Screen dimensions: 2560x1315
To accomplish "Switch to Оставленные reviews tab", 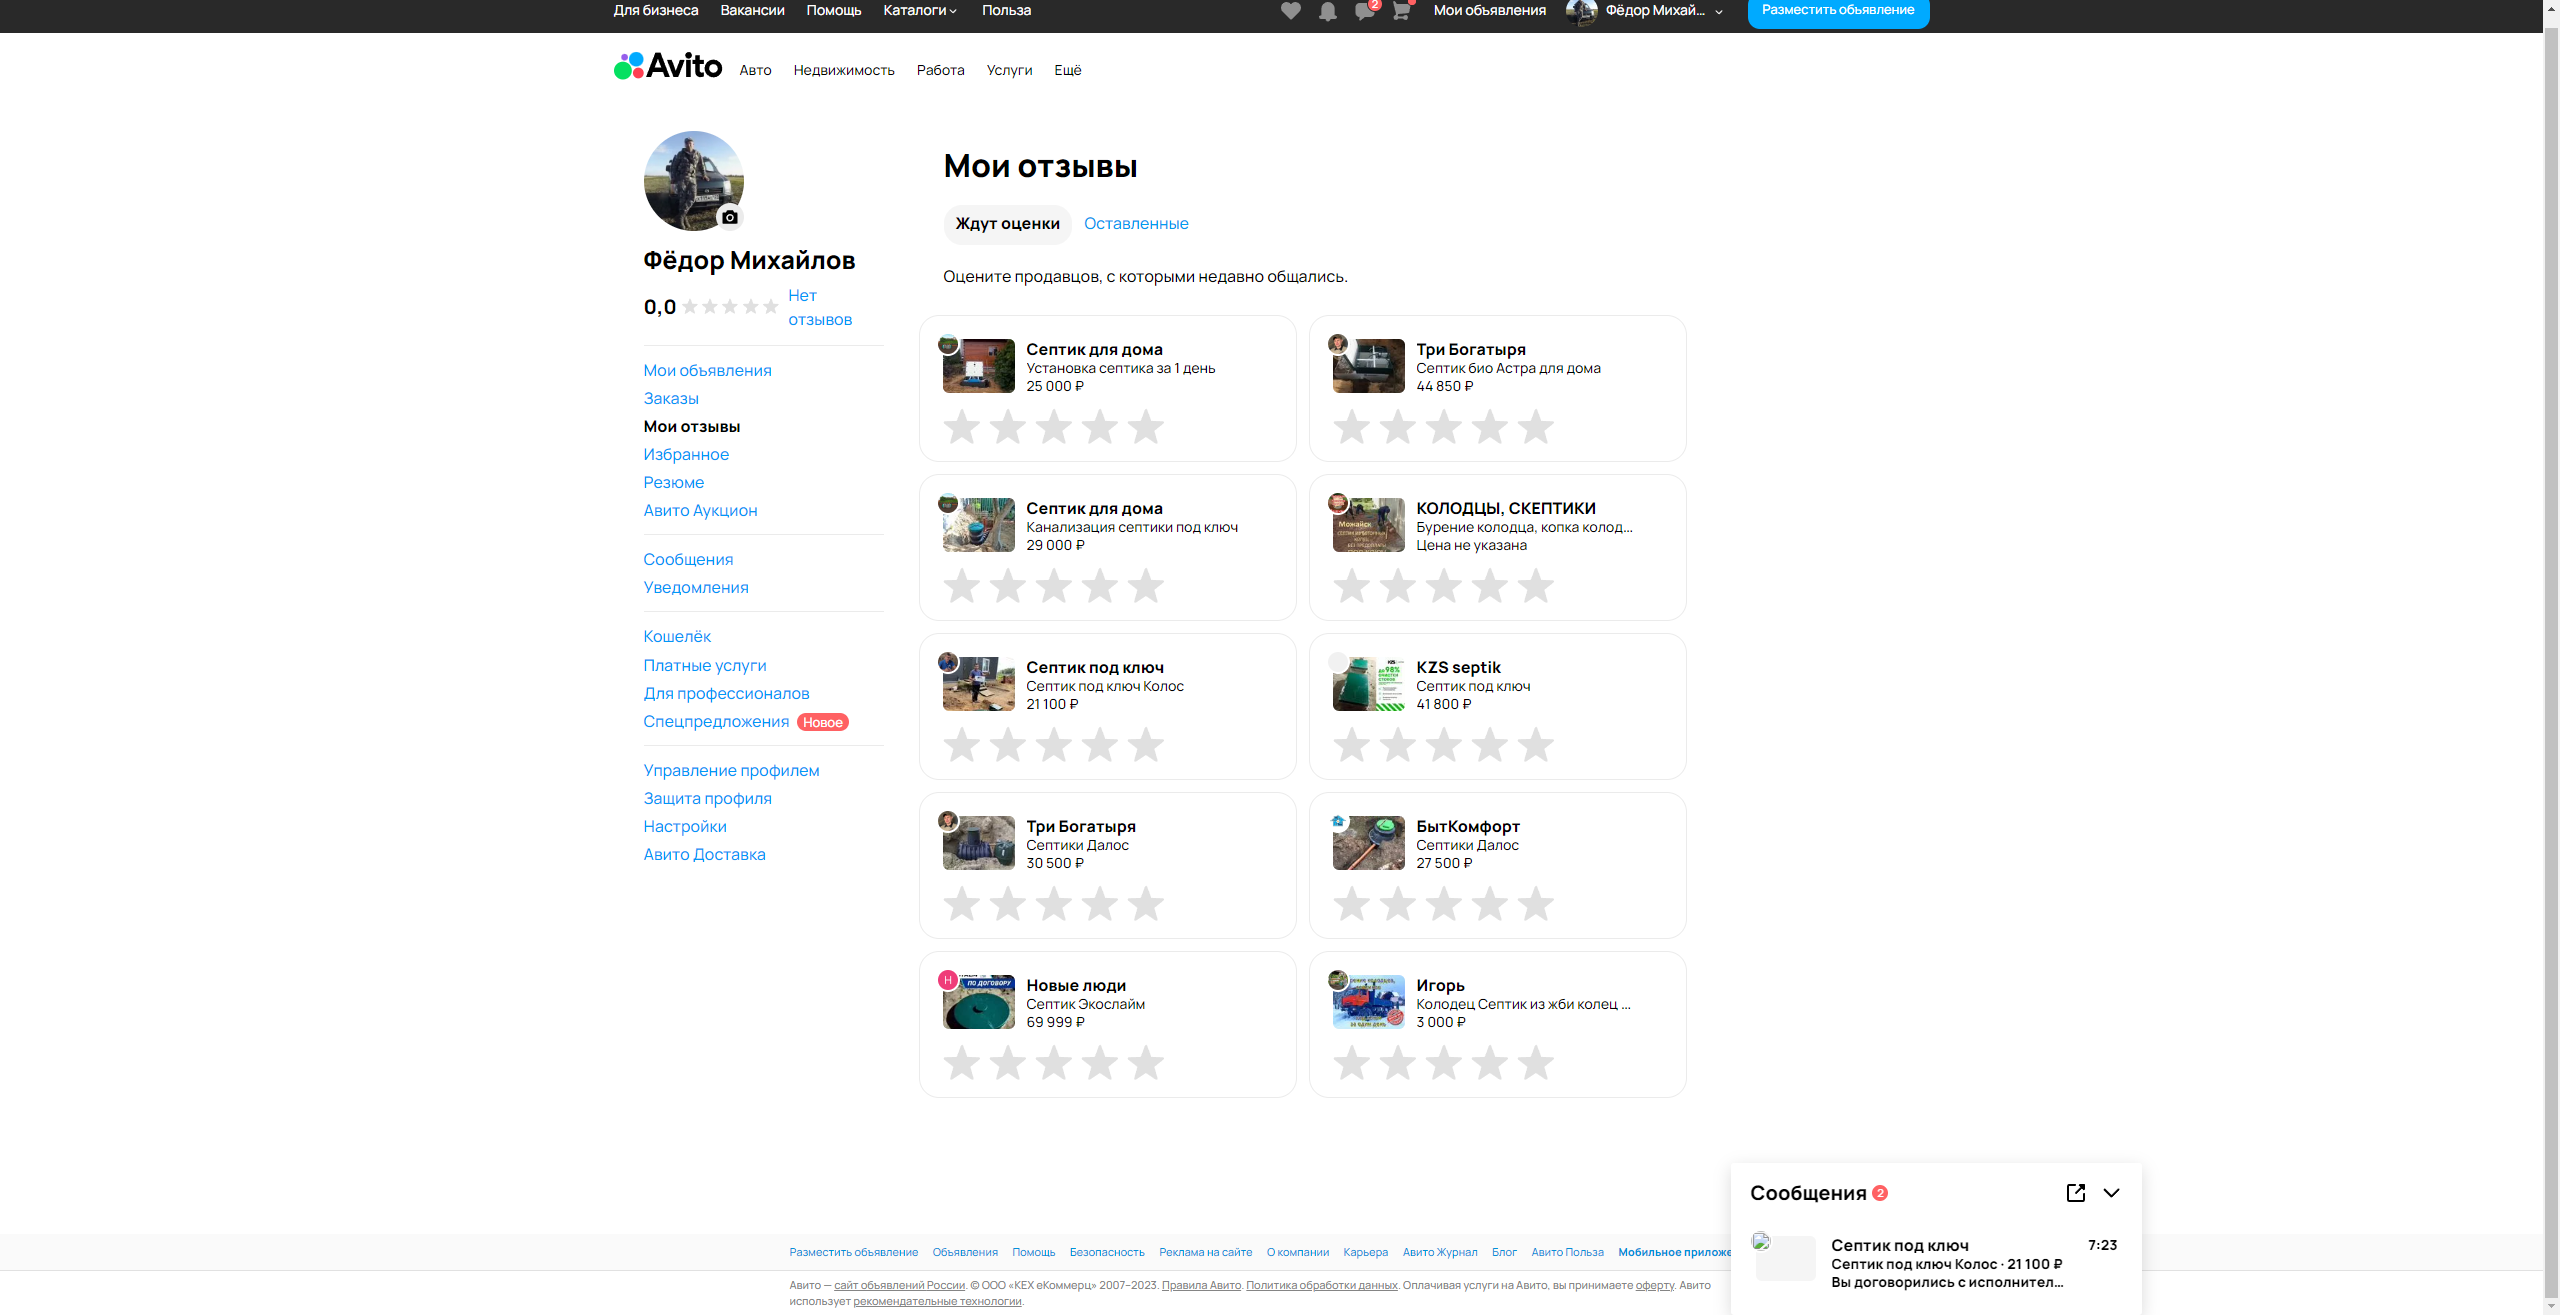I will 1136,223.
